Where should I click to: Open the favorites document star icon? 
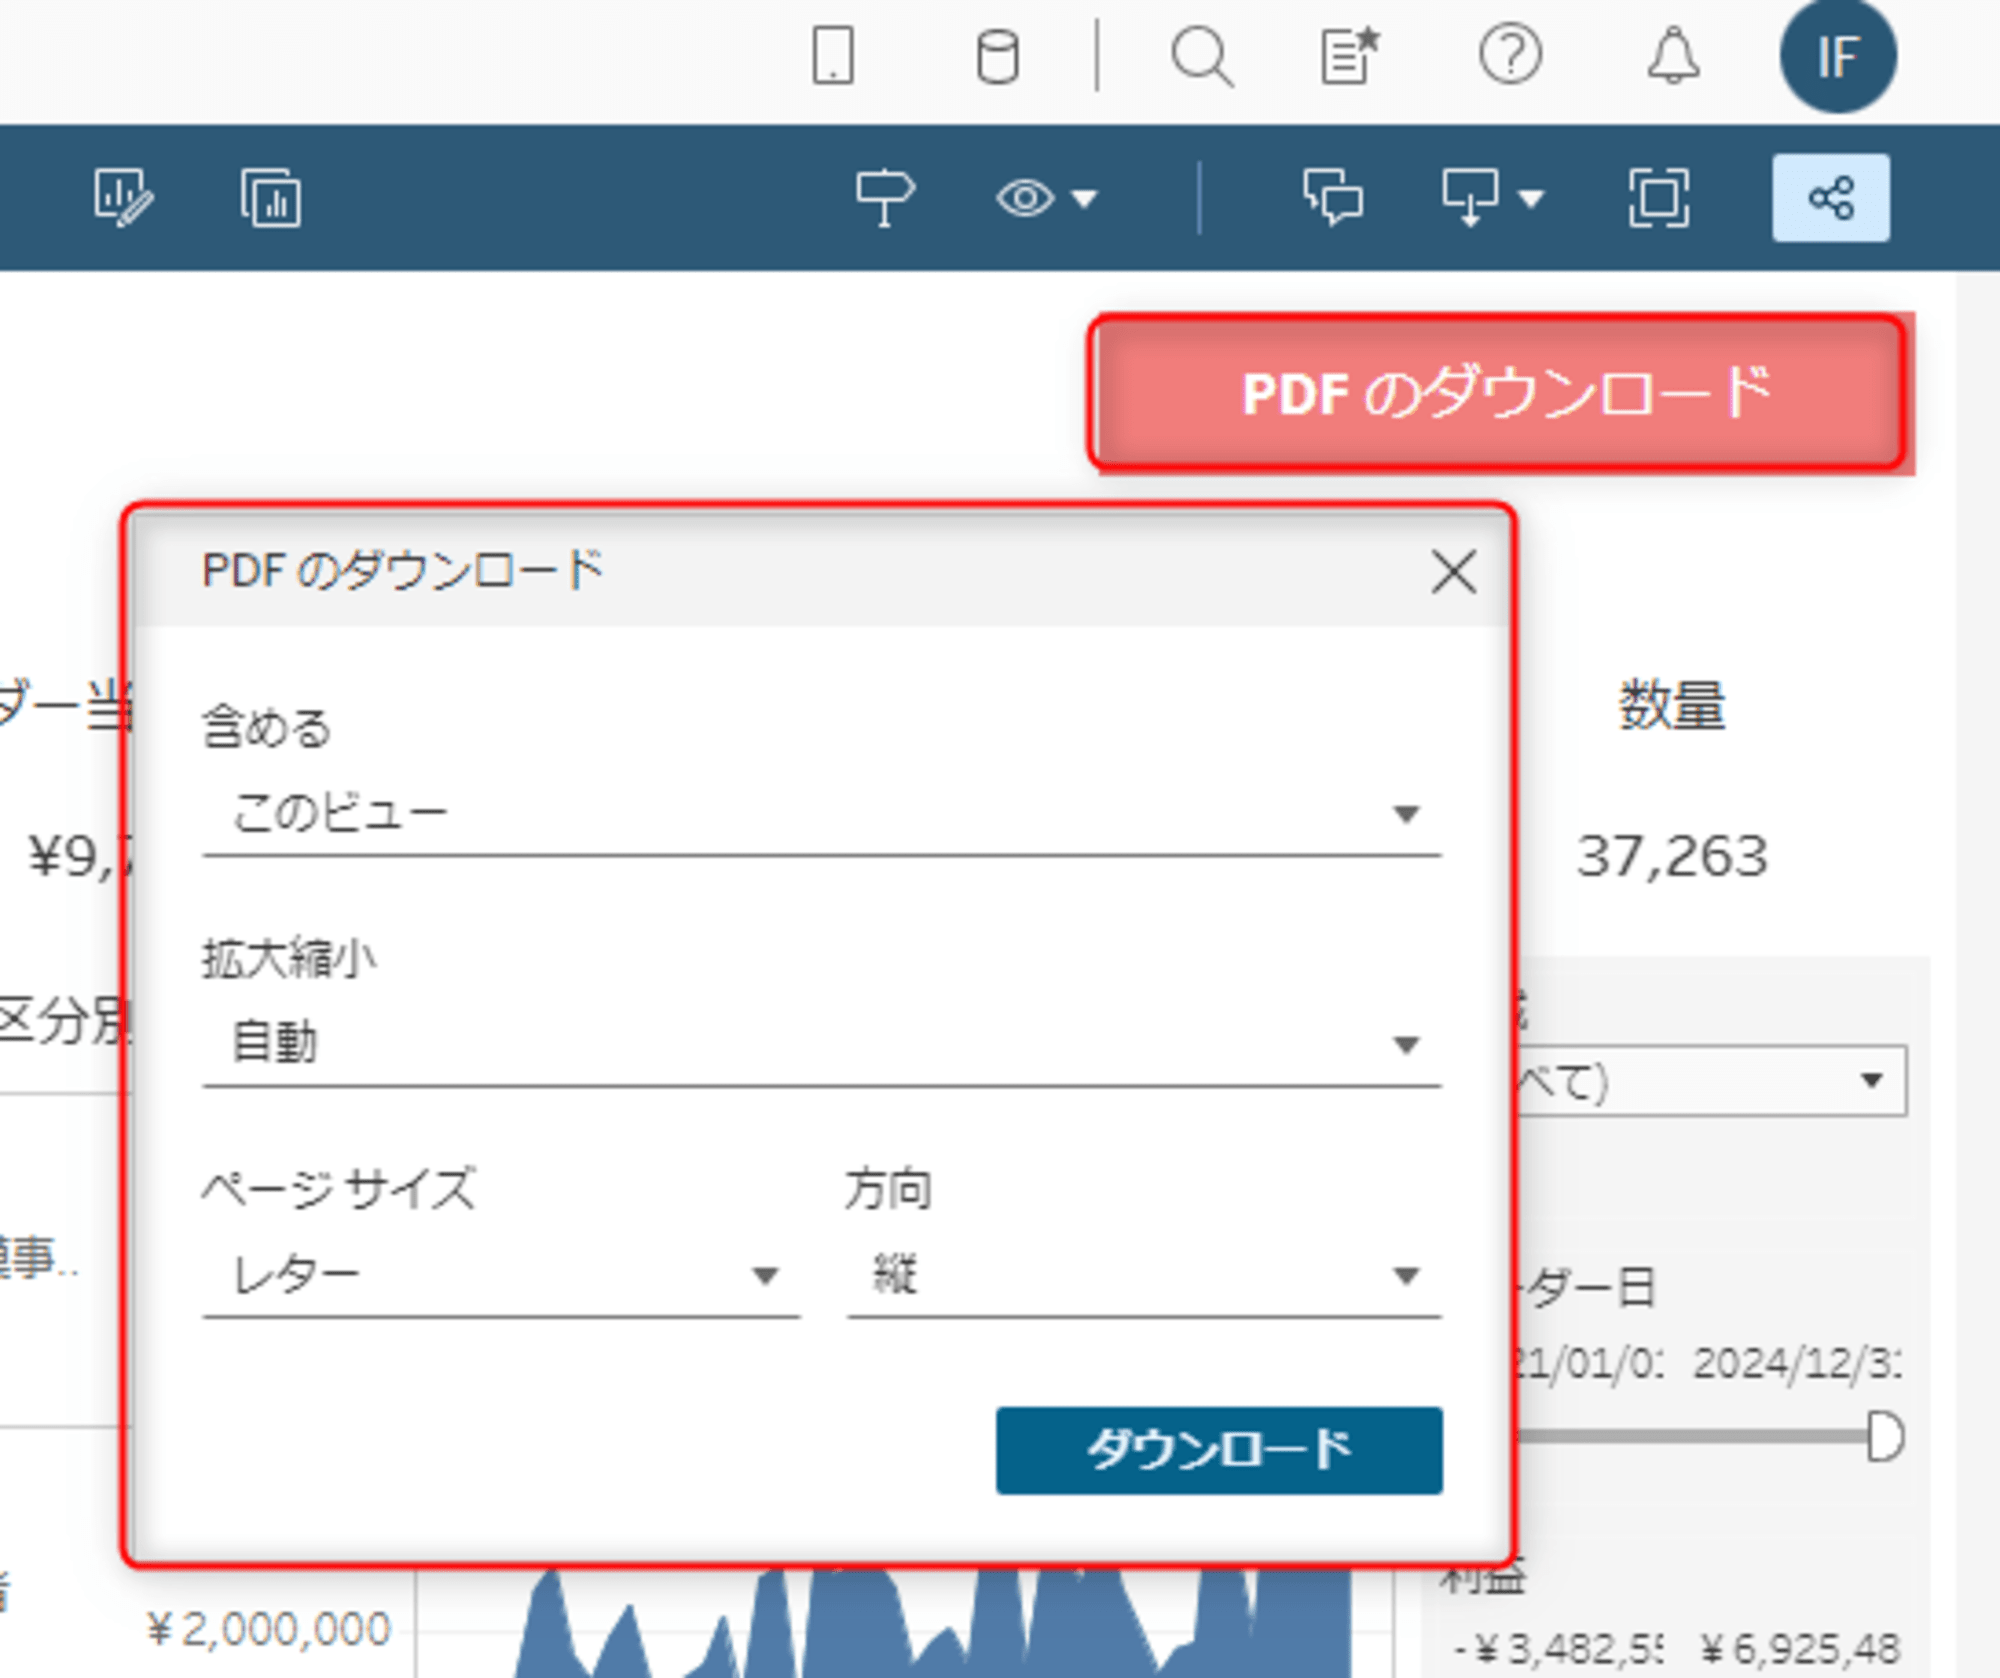pyautogui.click(x=1350, y=55)
